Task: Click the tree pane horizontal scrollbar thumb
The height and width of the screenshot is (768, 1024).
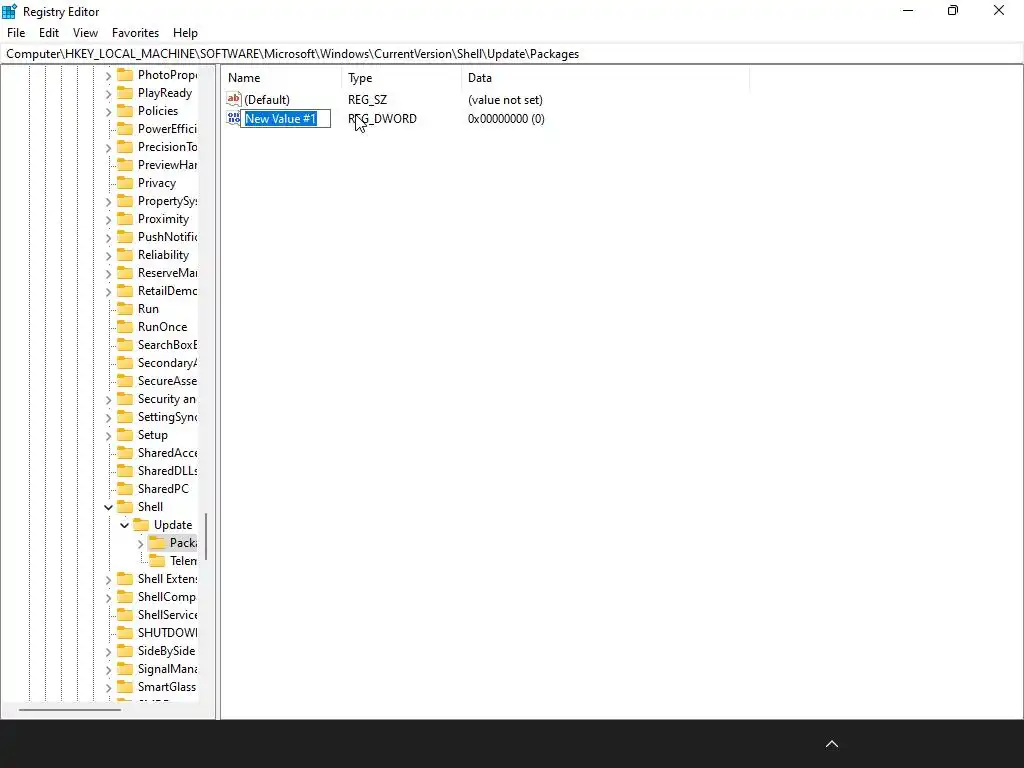Action: click(69, 709)
